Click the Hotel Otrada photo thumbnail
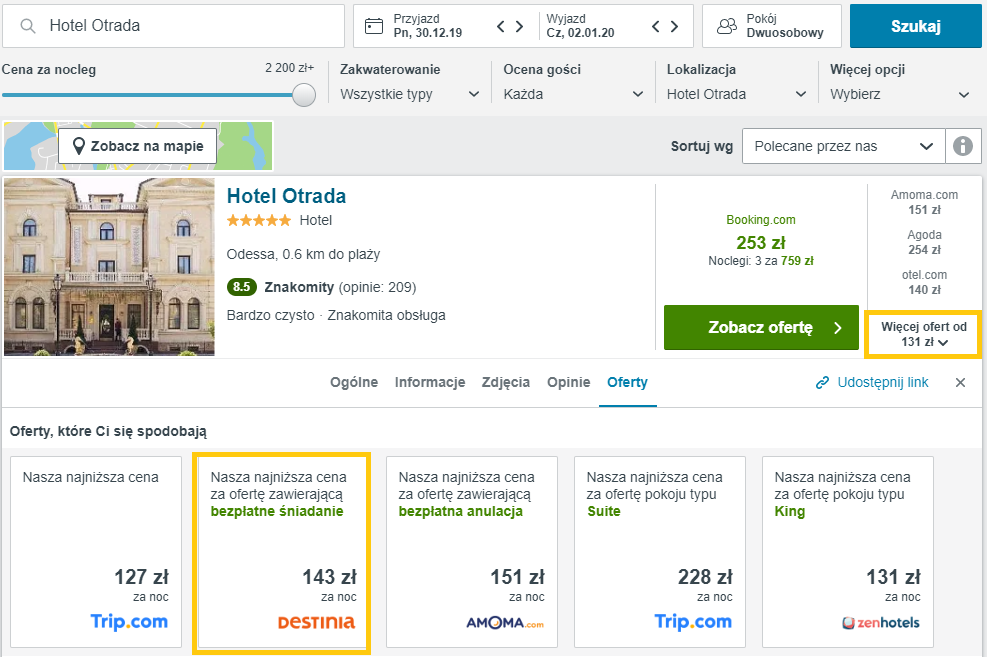The image size is (987, 657). (109, 267)
